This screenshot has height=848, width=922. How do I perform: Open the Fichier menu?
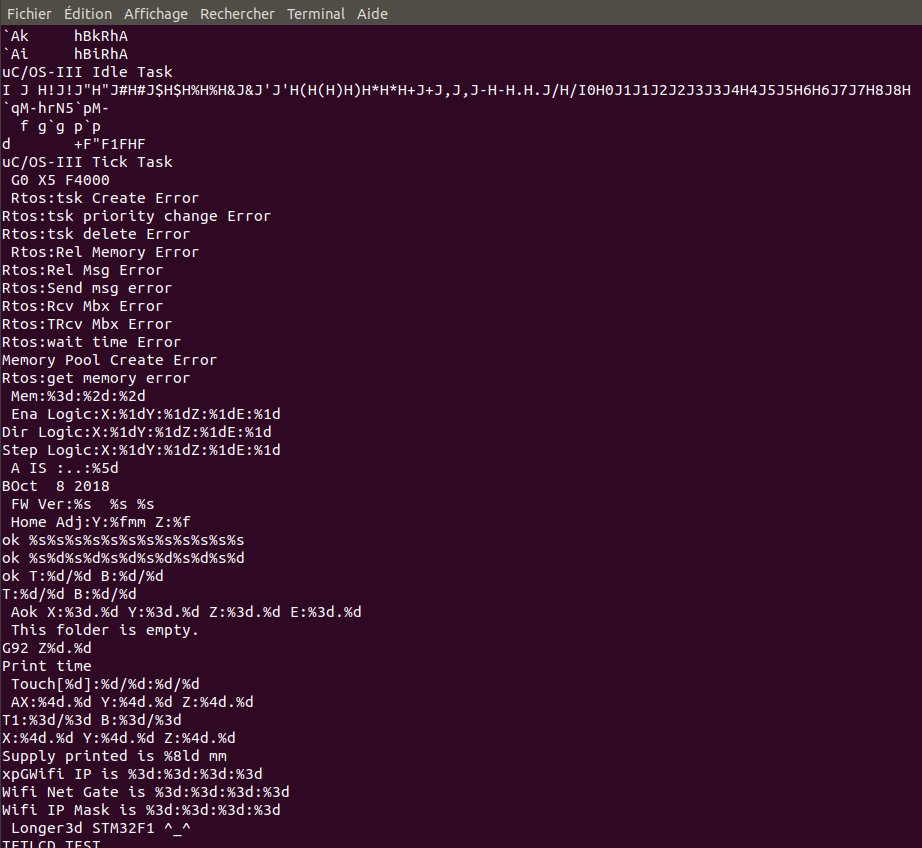(x=29, y=14)
